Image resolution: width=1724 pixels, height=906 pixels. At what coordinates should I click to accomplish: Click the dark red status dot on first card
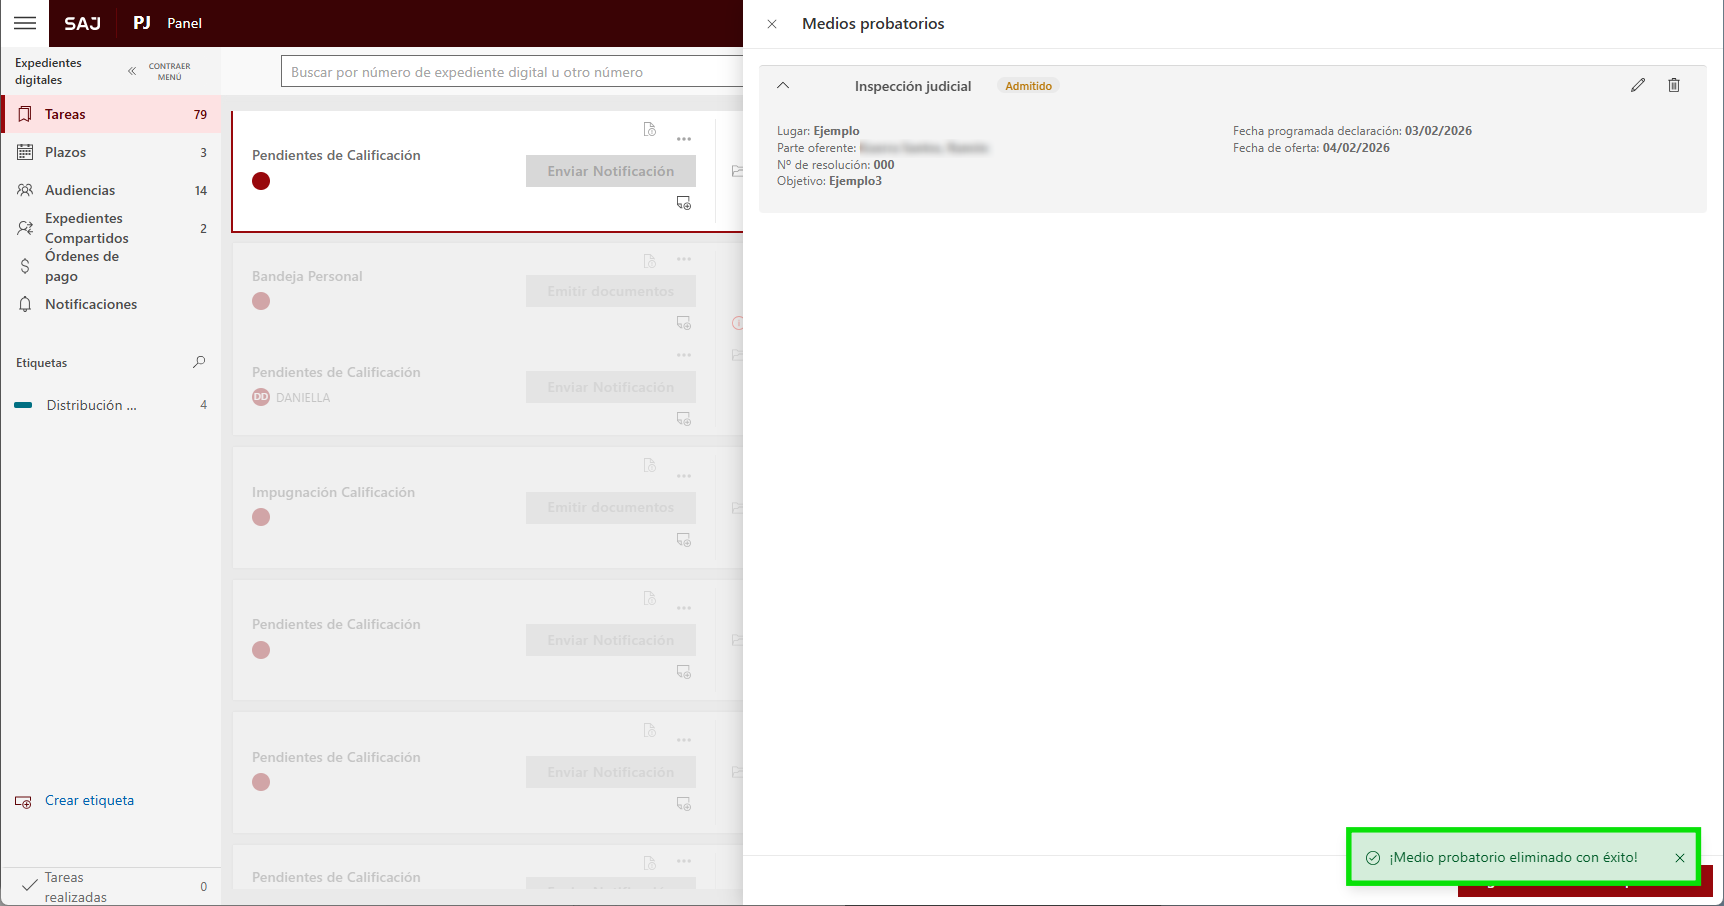(261, 181)
